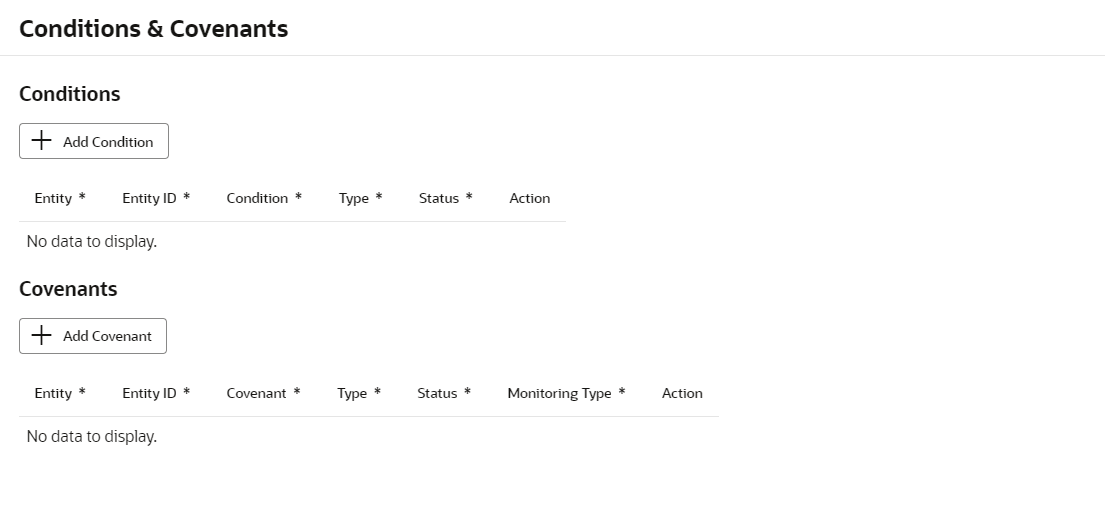Click the plus icon beside Add Covenant
Viewport: 1105px width, 508px height.
point(41,336)
